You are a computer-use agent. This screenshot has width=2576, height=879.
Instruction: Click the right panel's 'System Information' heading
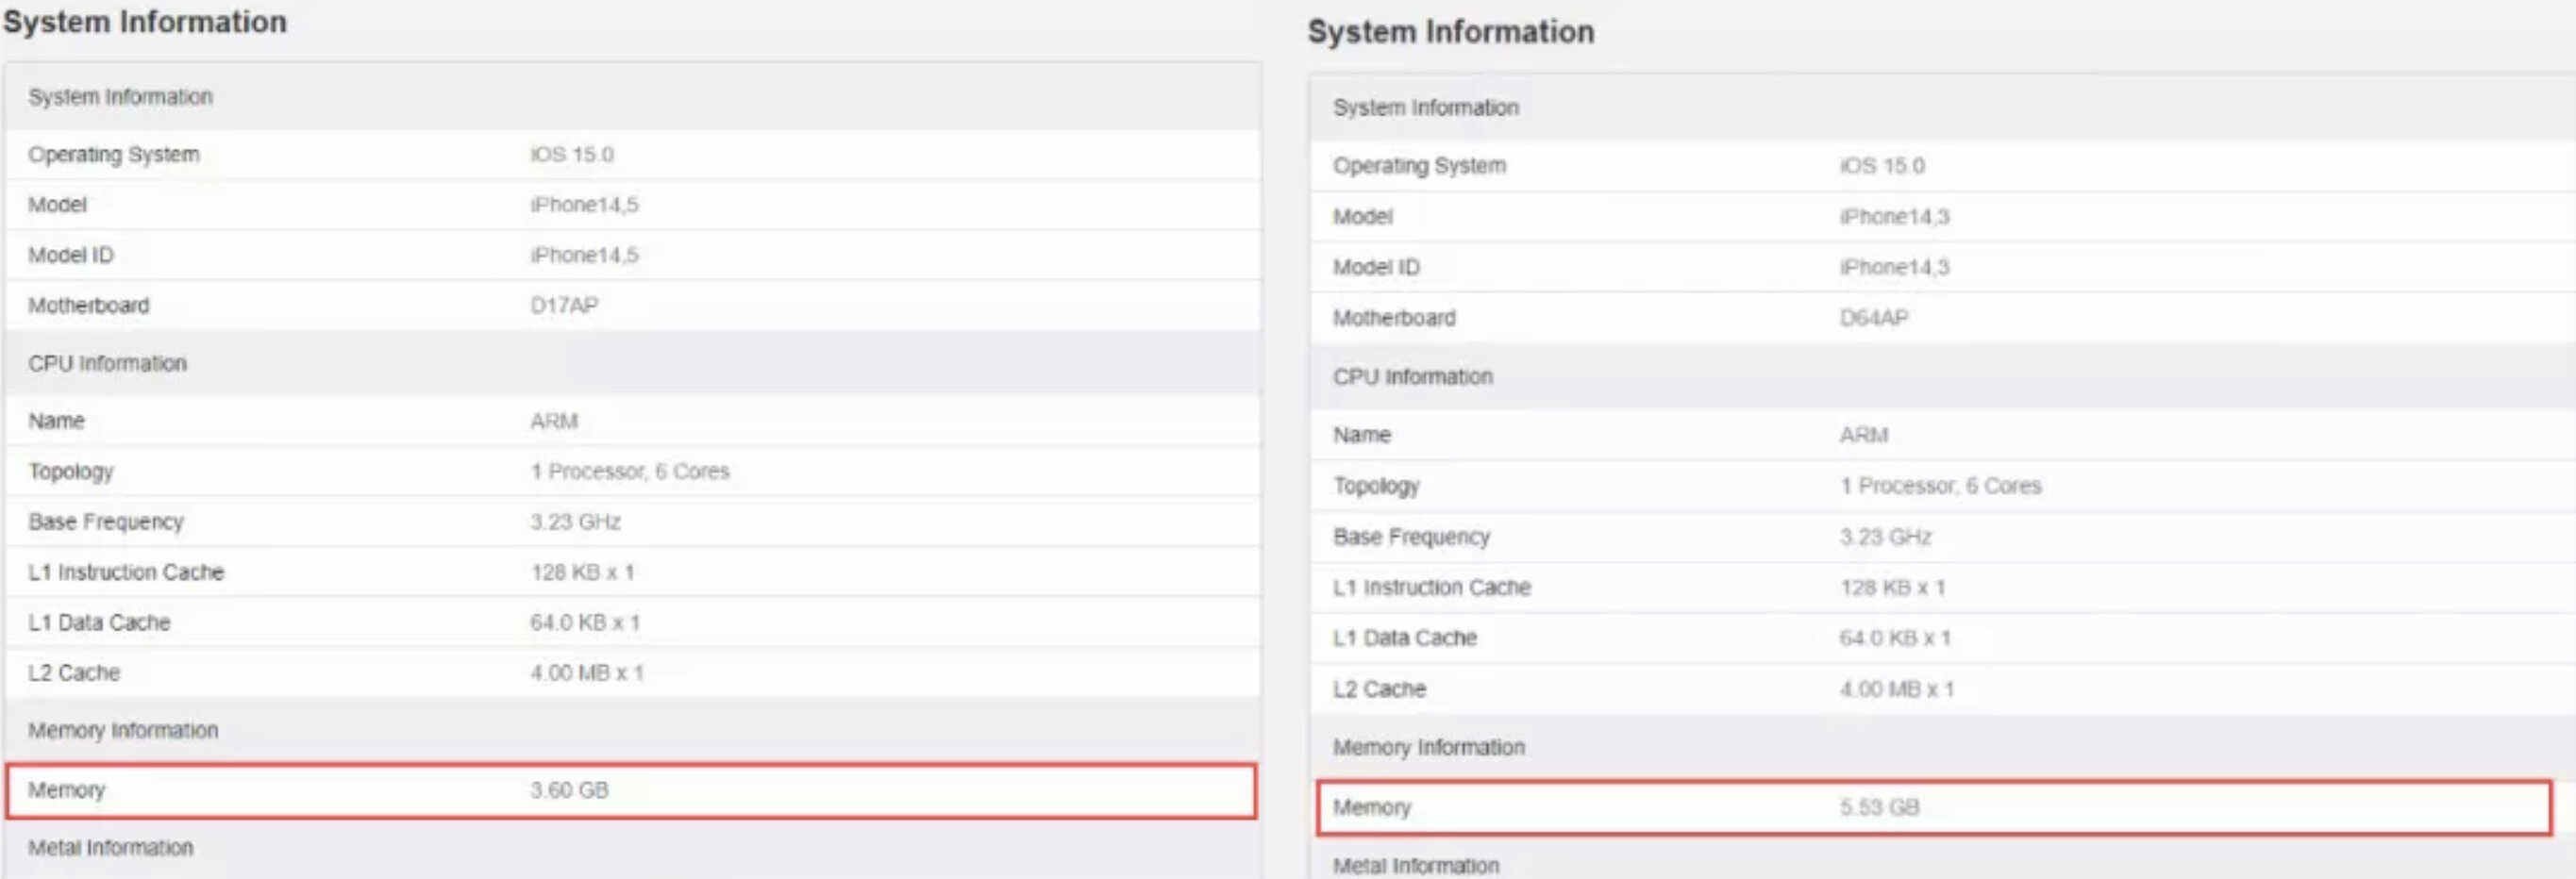[x=1451, y=32]
